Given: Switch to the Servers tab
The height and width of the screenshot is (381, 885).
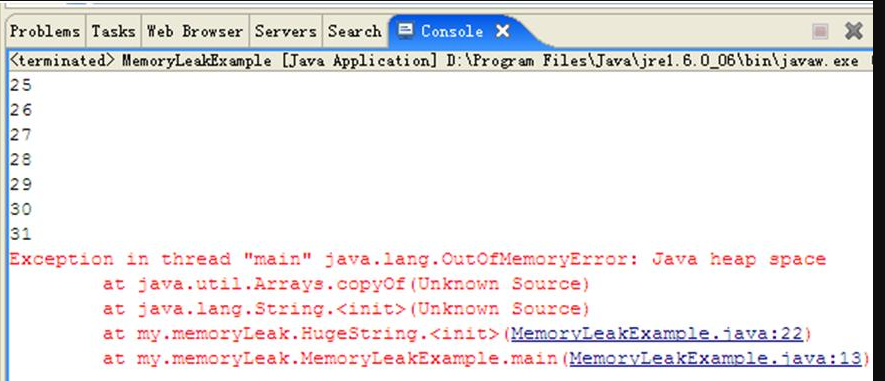Looking at the screenshot, I should [x=286, y=32].
